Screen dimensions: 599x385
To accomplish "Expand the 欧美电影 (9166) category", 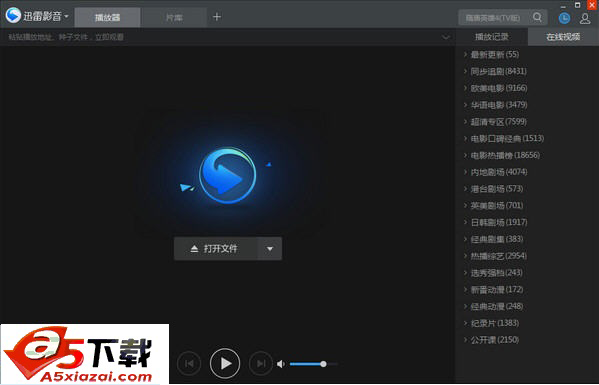I will (x=465, y=88).
